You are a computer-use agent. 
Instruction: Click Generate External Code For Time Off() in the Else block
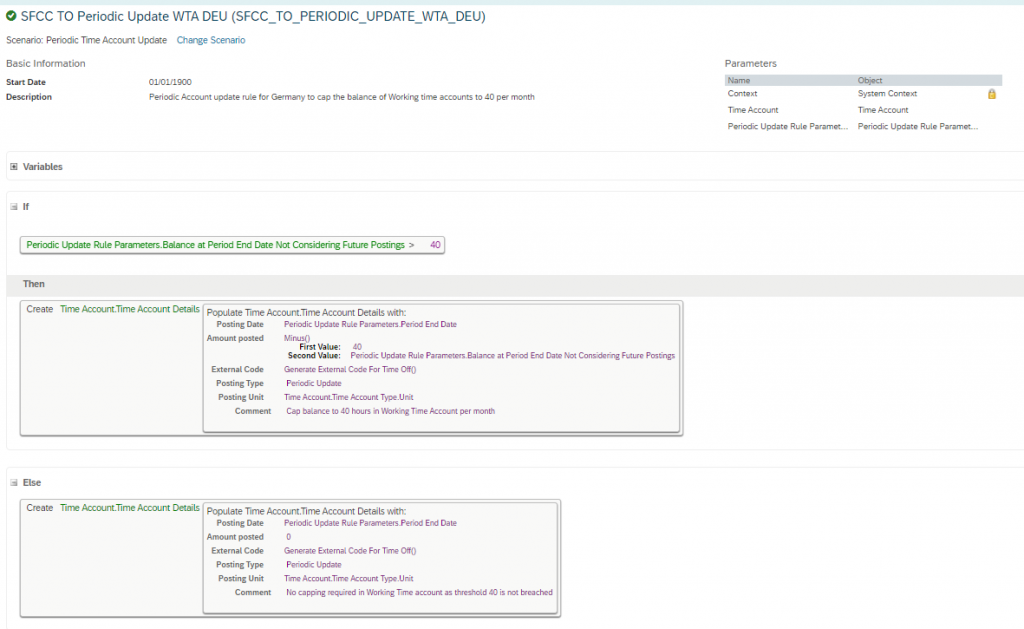(350, 551)
